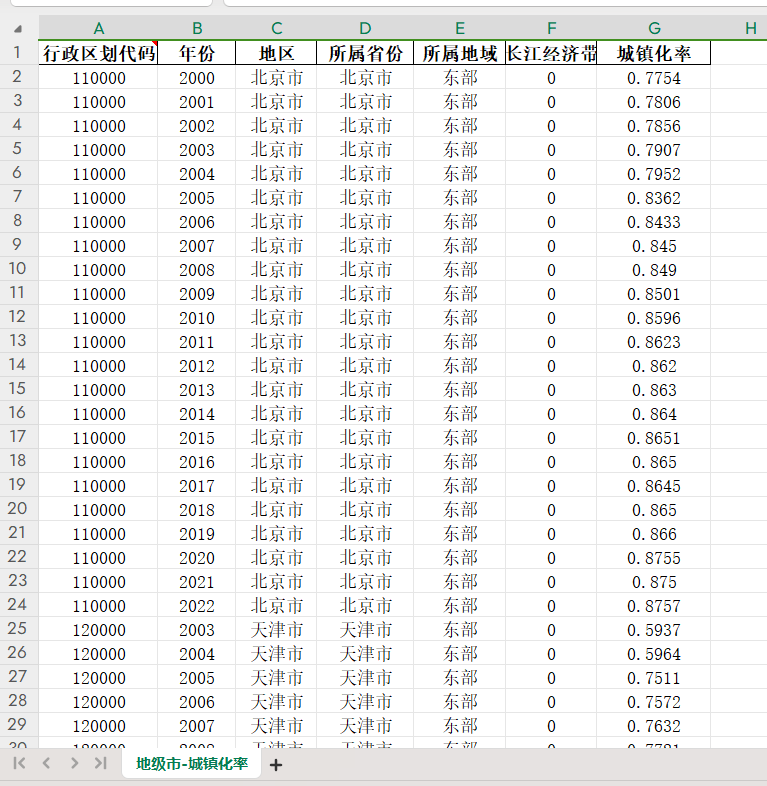Viewport: 767px width, 786px height.
Task: Select cell with value 0.7806
Action: (x=654, y=102)
